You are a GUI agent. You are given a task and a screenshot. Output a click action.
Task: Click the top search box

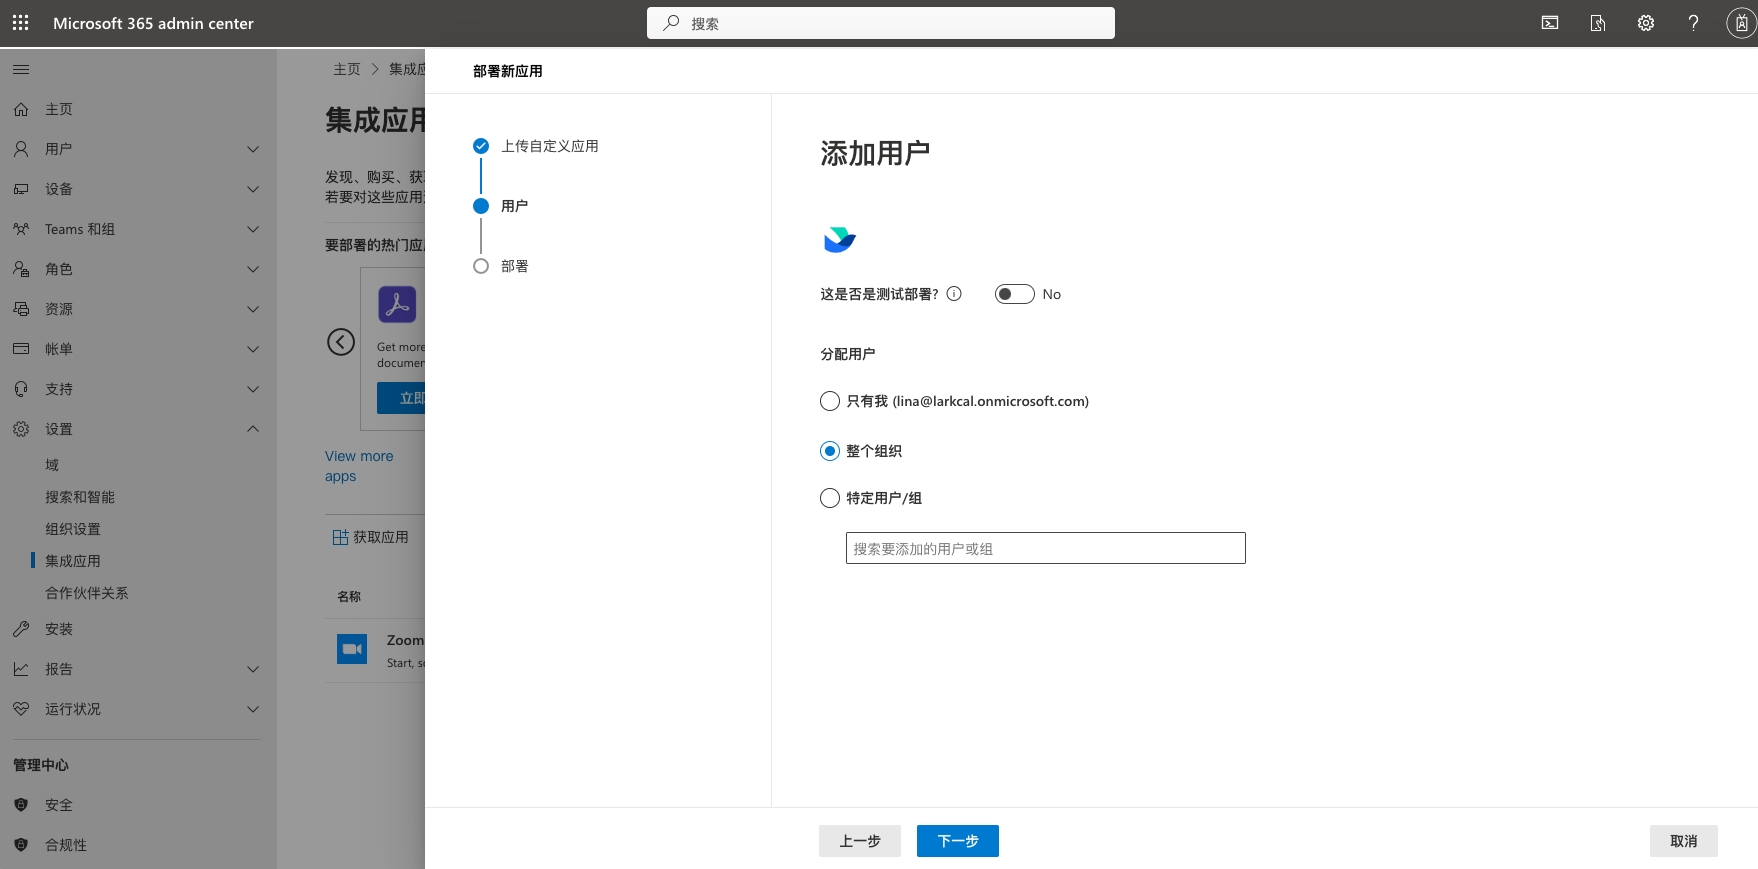click(x=881, y=23)
